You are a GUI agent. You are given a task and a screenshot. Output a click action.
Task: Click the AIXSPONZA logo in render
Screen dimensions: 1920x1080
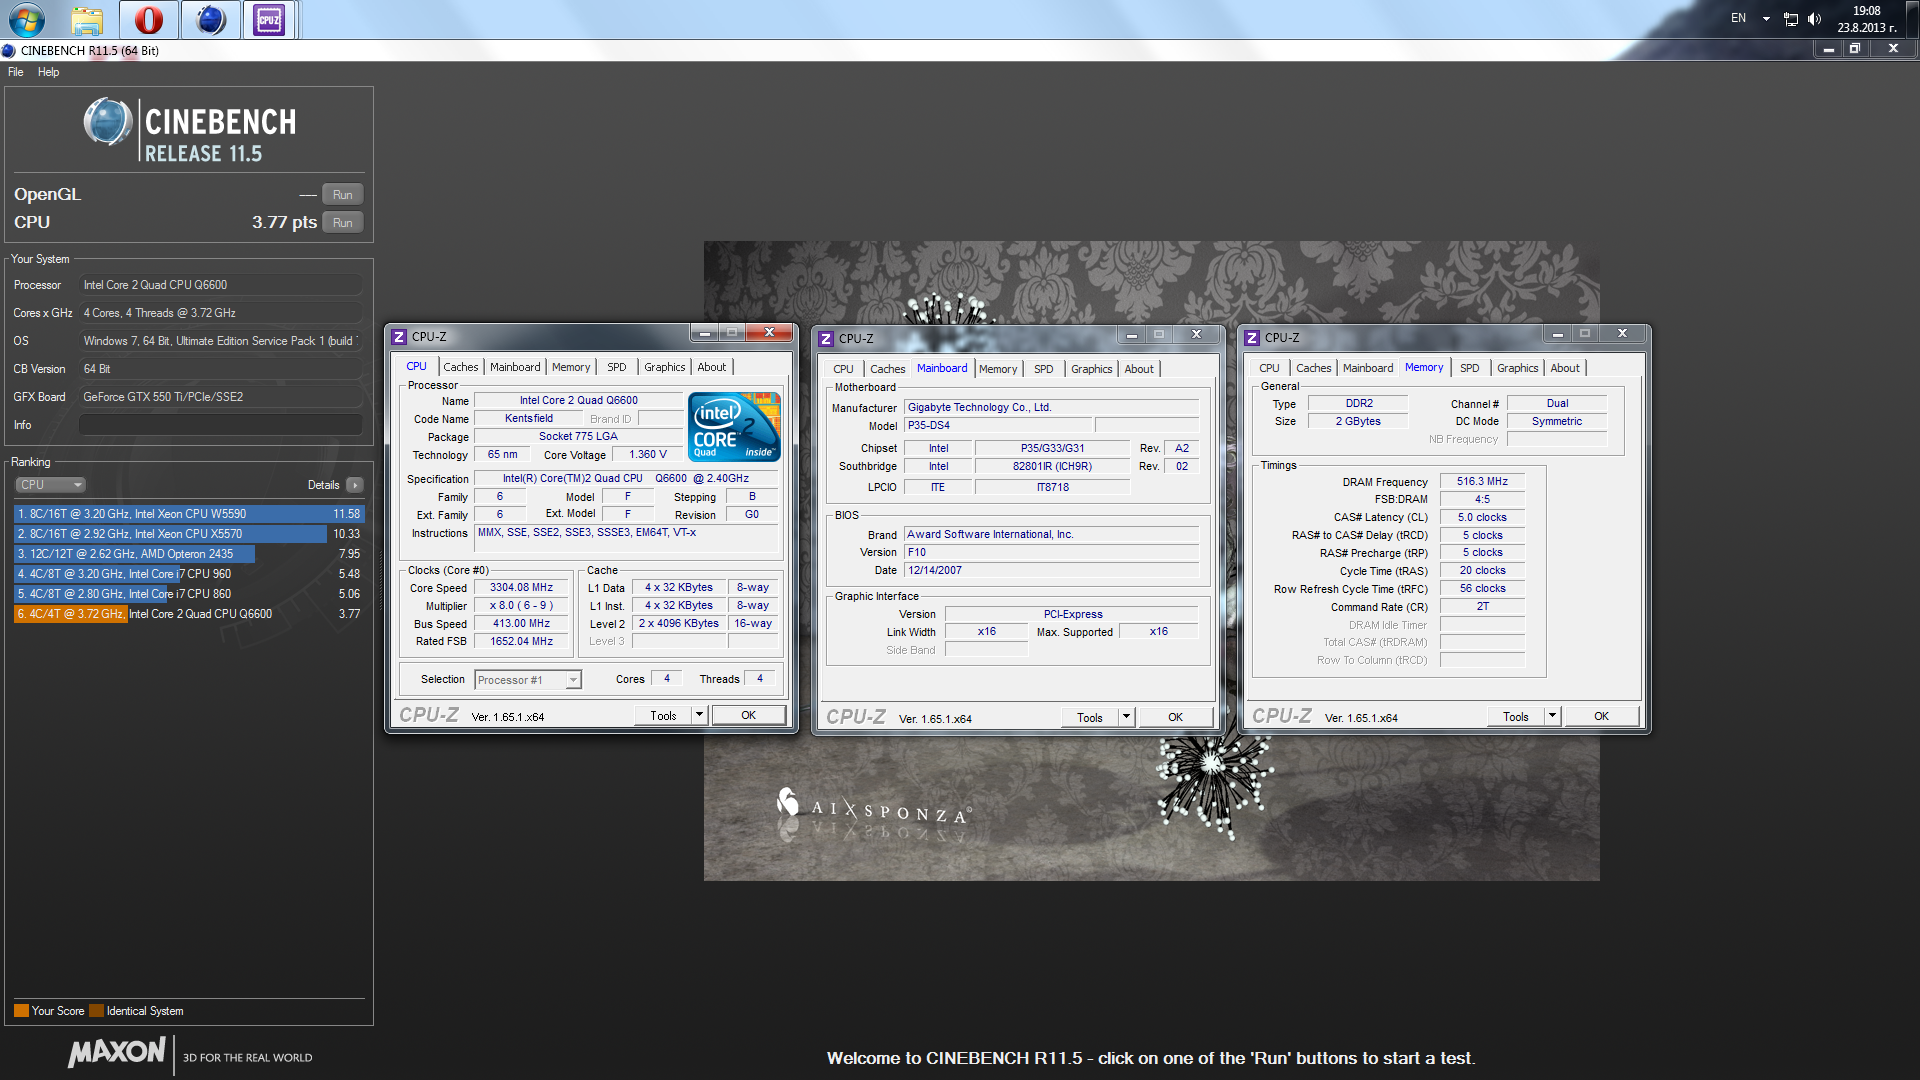coord(873,808)
